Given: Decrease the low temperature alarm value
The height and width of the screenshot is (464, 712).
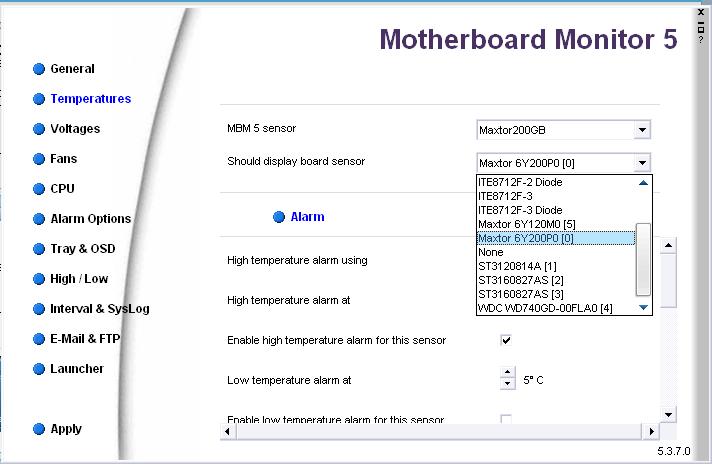Looking at the screenshot, I should [507, 384].
